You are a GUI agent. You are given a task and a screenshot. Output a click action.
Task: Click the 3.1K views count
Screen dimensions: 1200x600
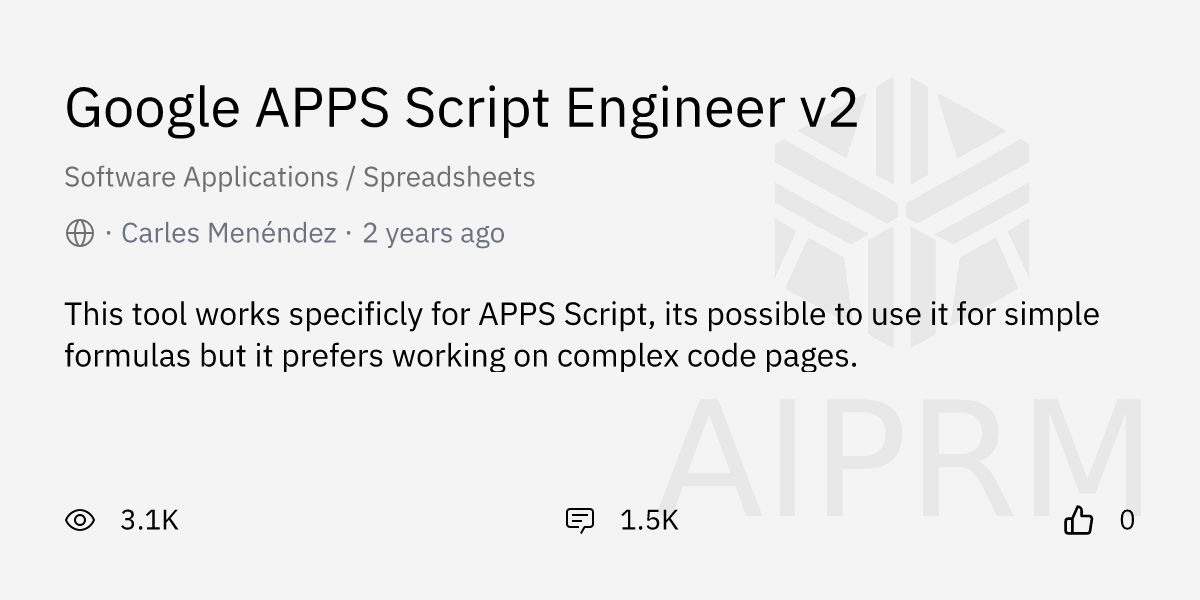click(x=149, y=520)
